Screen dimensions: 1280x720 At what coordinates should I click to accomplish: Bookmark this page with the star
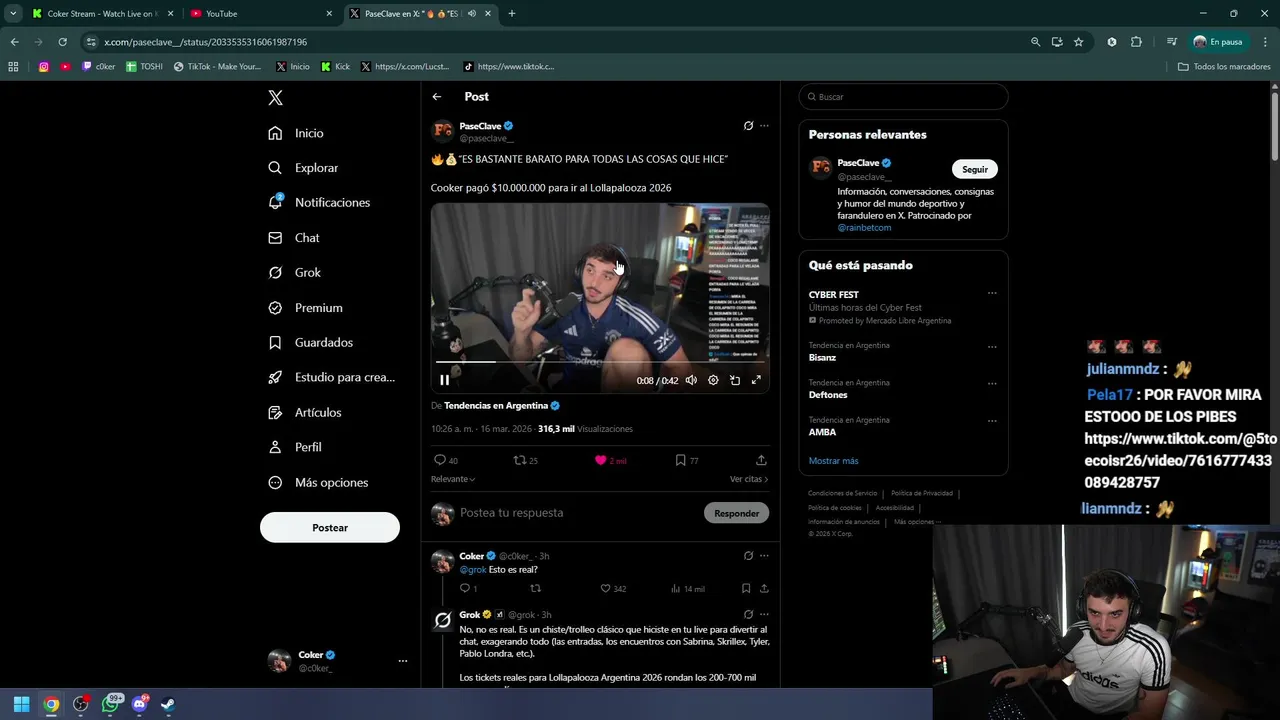pos(1078,42)
